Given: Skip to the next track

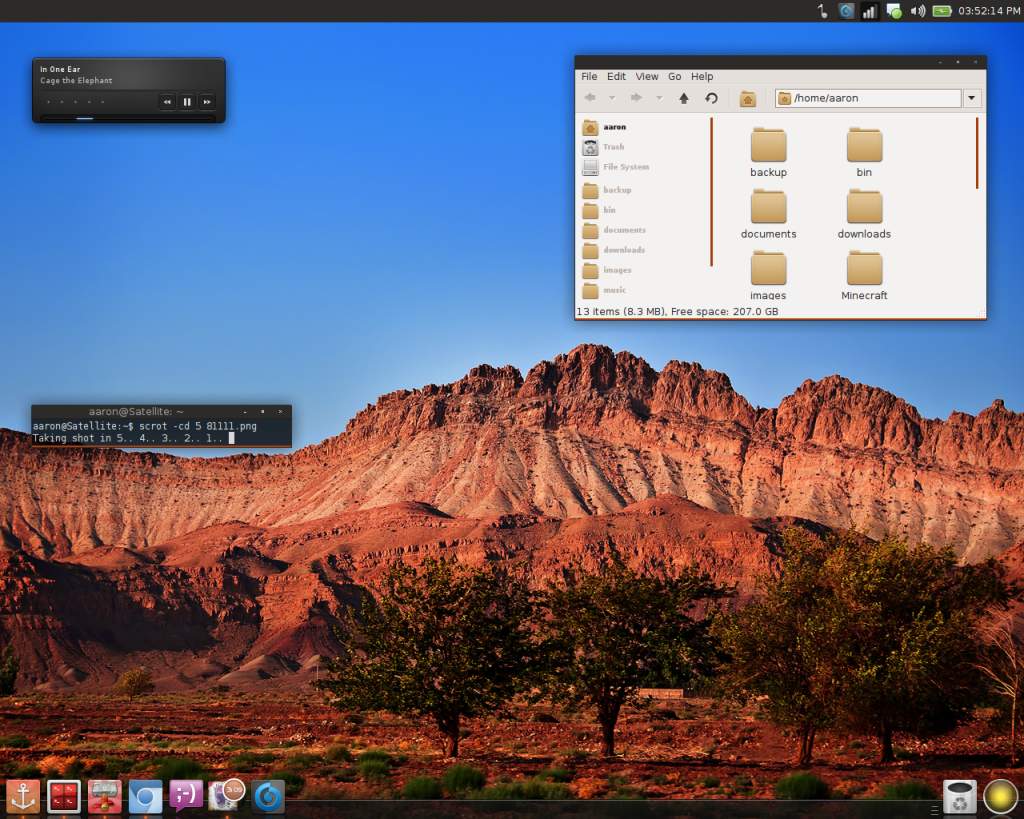Looking at the screenshot, I should (x=207, y=102).
